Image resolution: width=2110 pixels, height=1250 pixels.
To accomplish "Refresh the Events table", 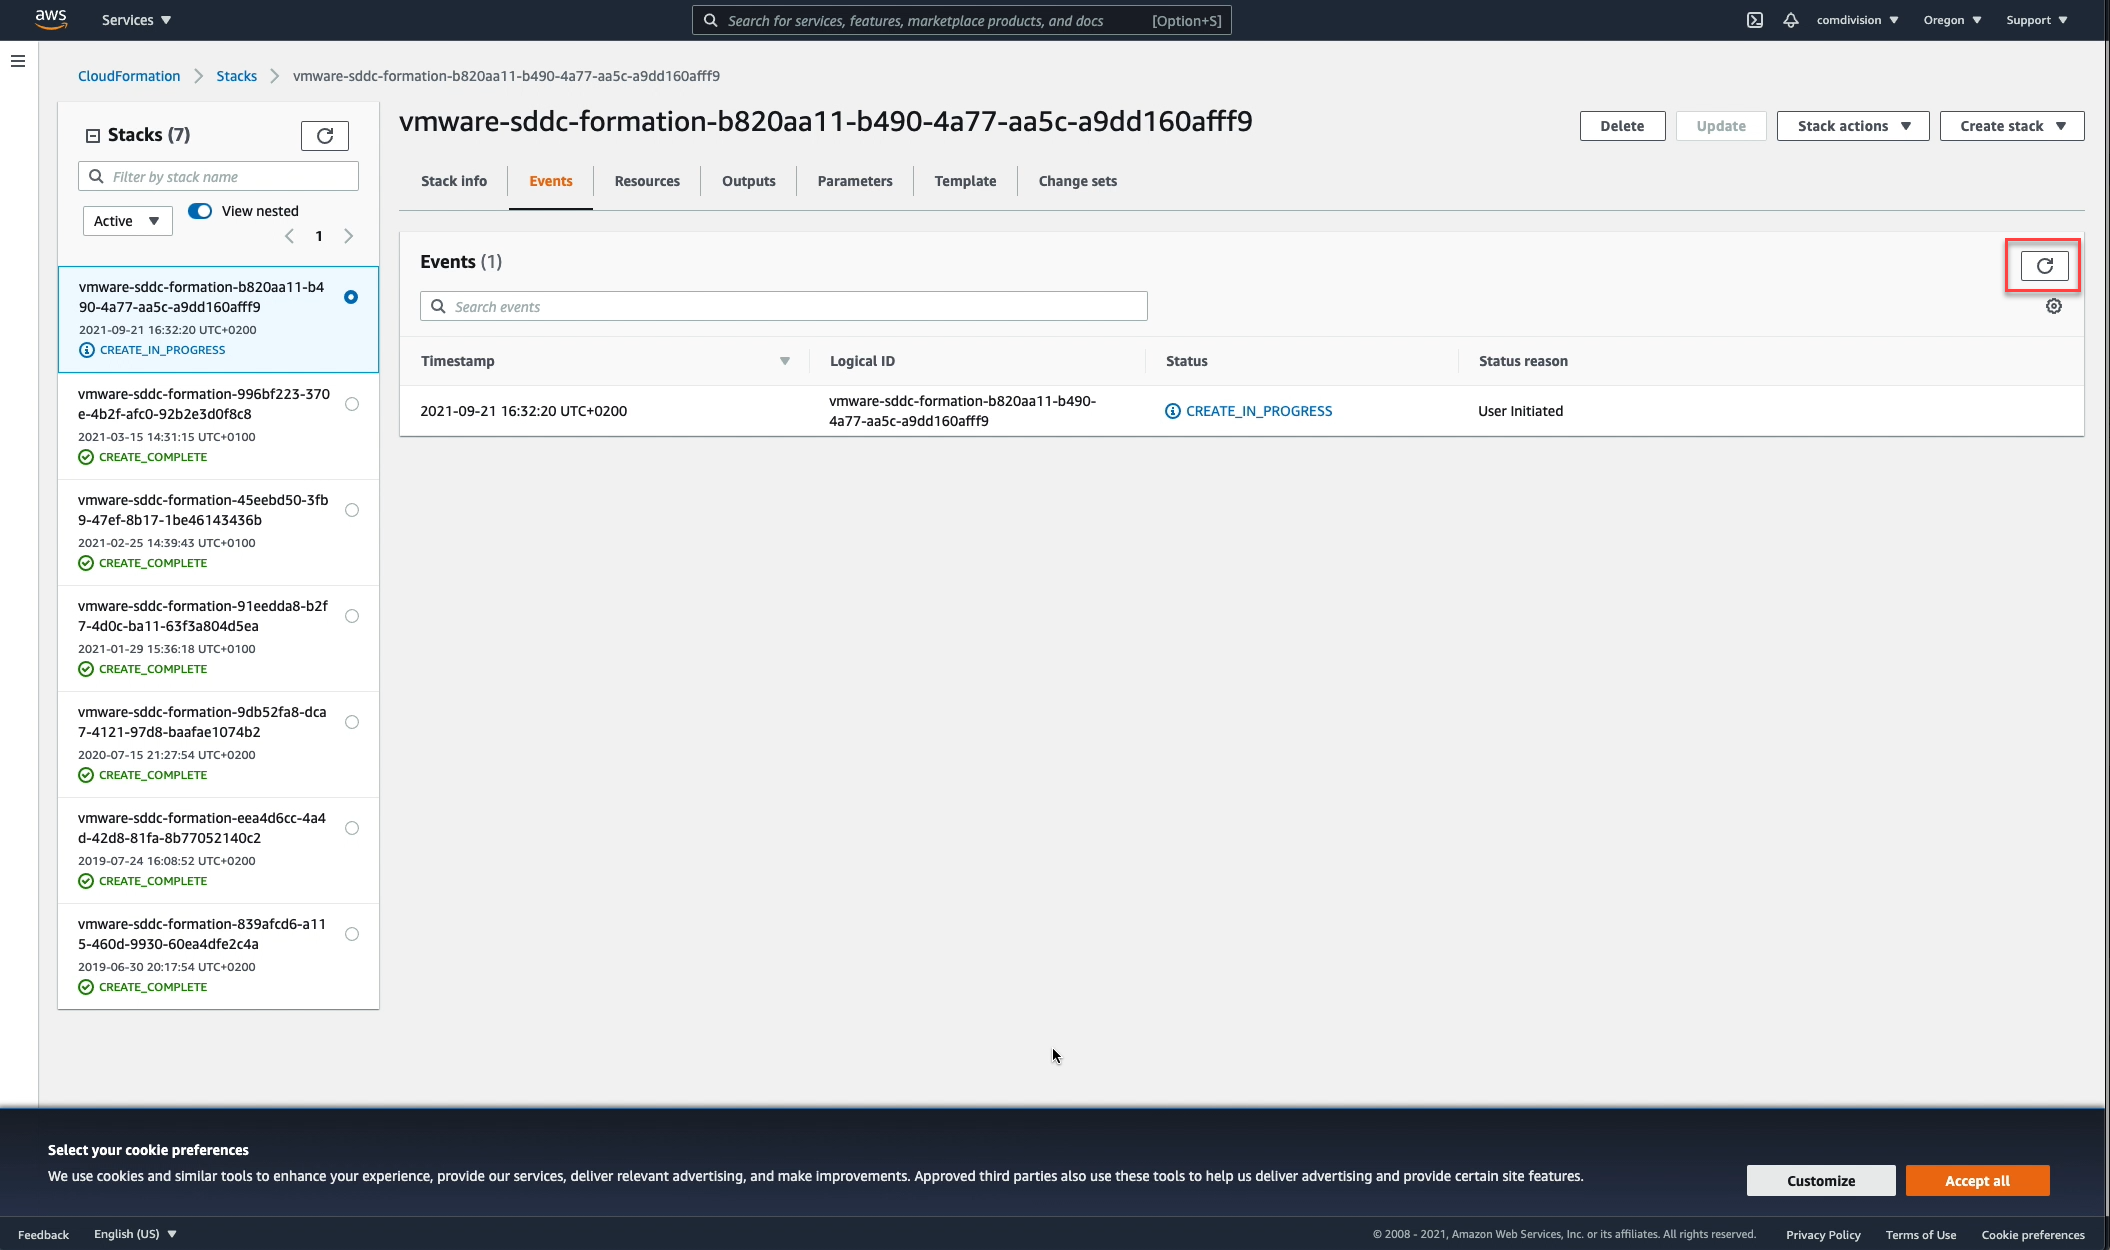I will click(2045, 266).
